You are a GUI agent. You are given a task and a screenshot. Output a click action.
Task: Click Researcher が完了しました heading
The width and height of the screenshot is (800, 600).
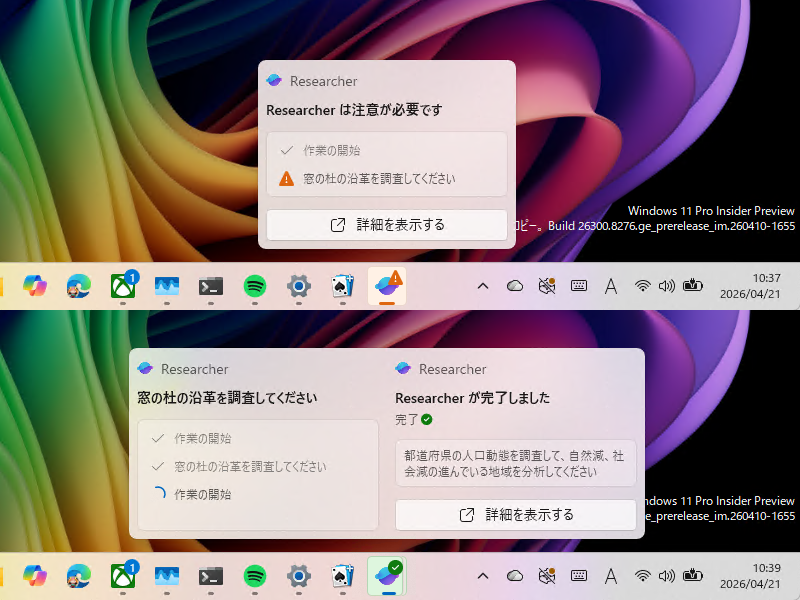coord(472,398)
